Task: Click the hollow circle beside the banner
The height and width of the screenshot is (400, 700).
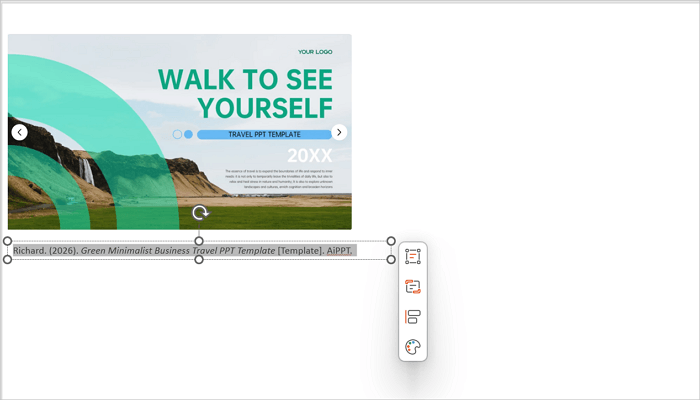Action: 177,134
